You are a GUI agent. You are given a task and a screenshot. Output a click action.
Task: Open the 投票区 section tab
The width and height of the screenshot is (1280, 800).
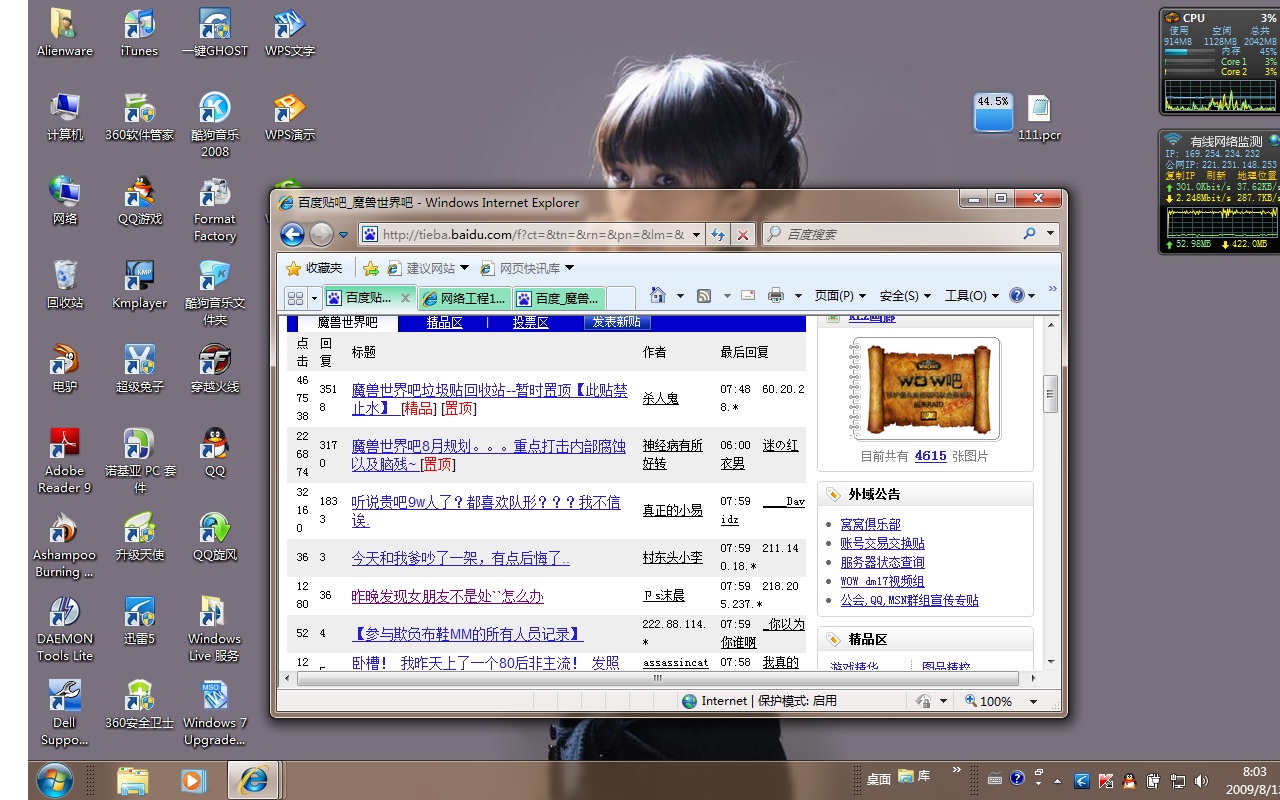[x=531, y=323]
